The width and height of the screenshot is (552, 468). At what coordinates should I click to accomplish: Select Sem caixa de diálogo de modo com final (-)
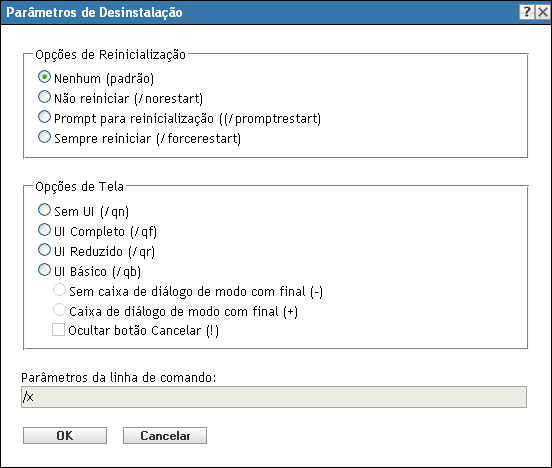(59, 290)
